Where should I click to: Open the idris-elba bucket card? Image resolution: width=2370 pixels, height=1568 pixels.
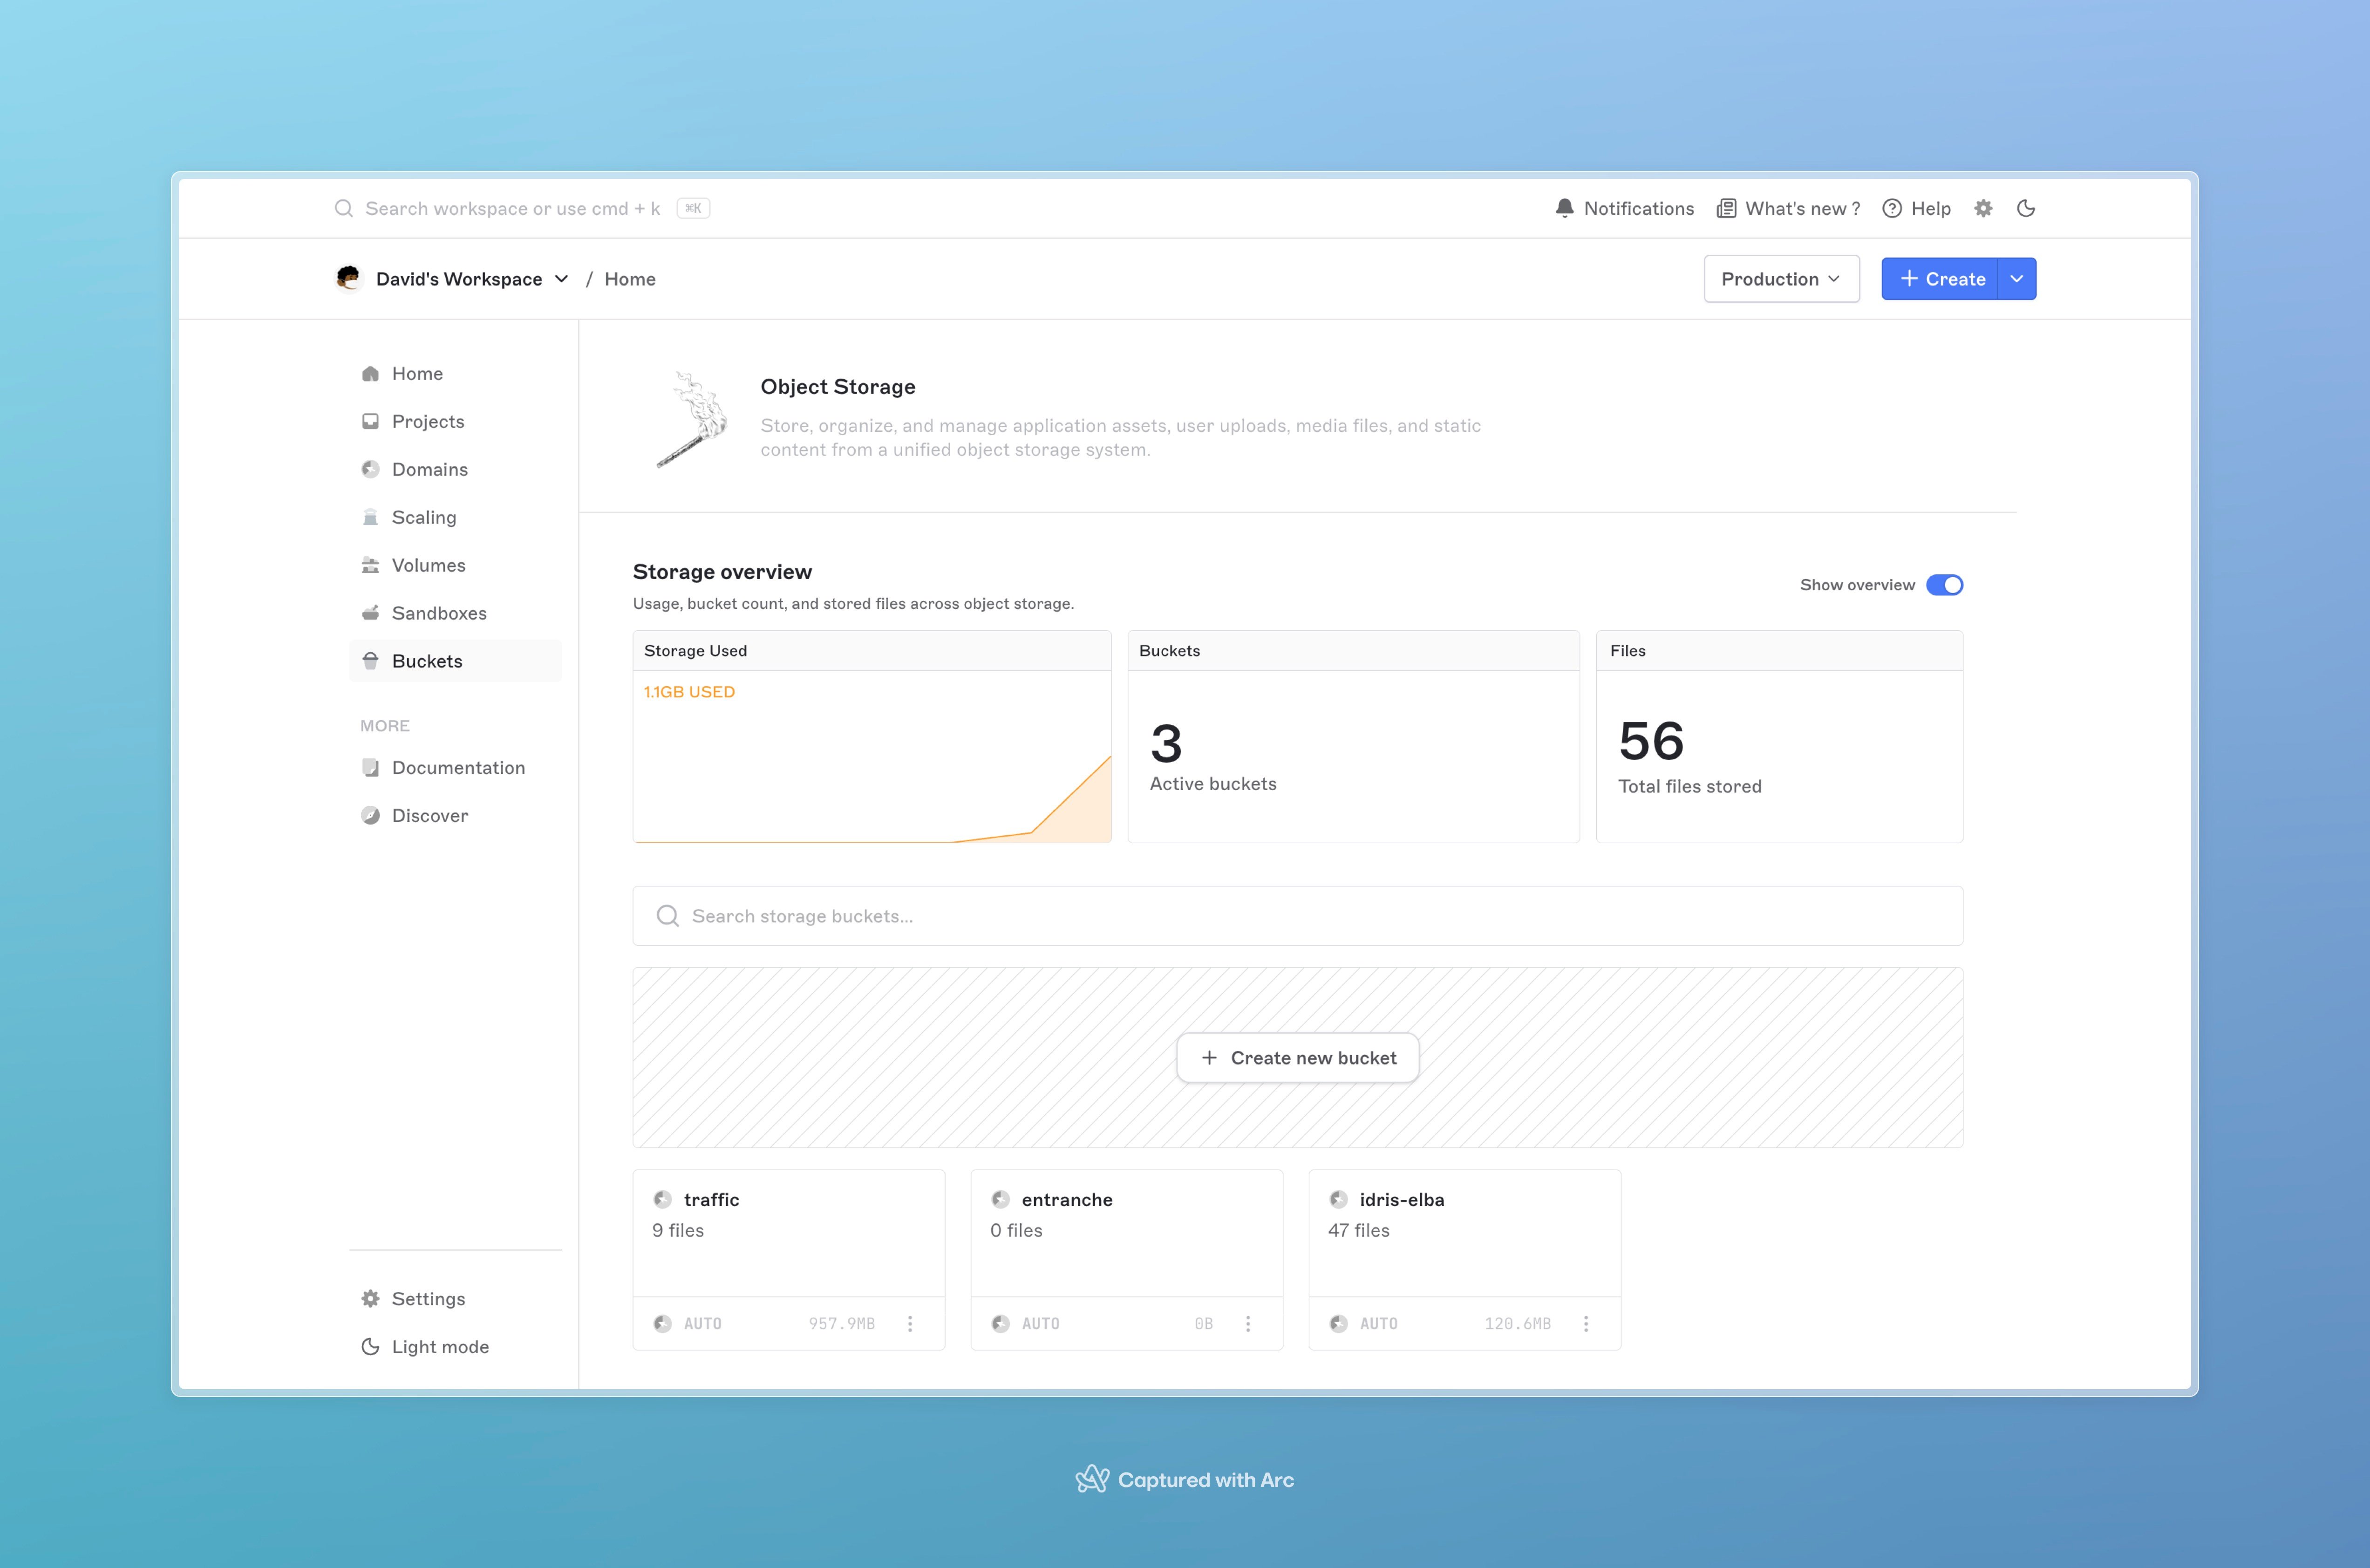(x=1464, y=1259)
